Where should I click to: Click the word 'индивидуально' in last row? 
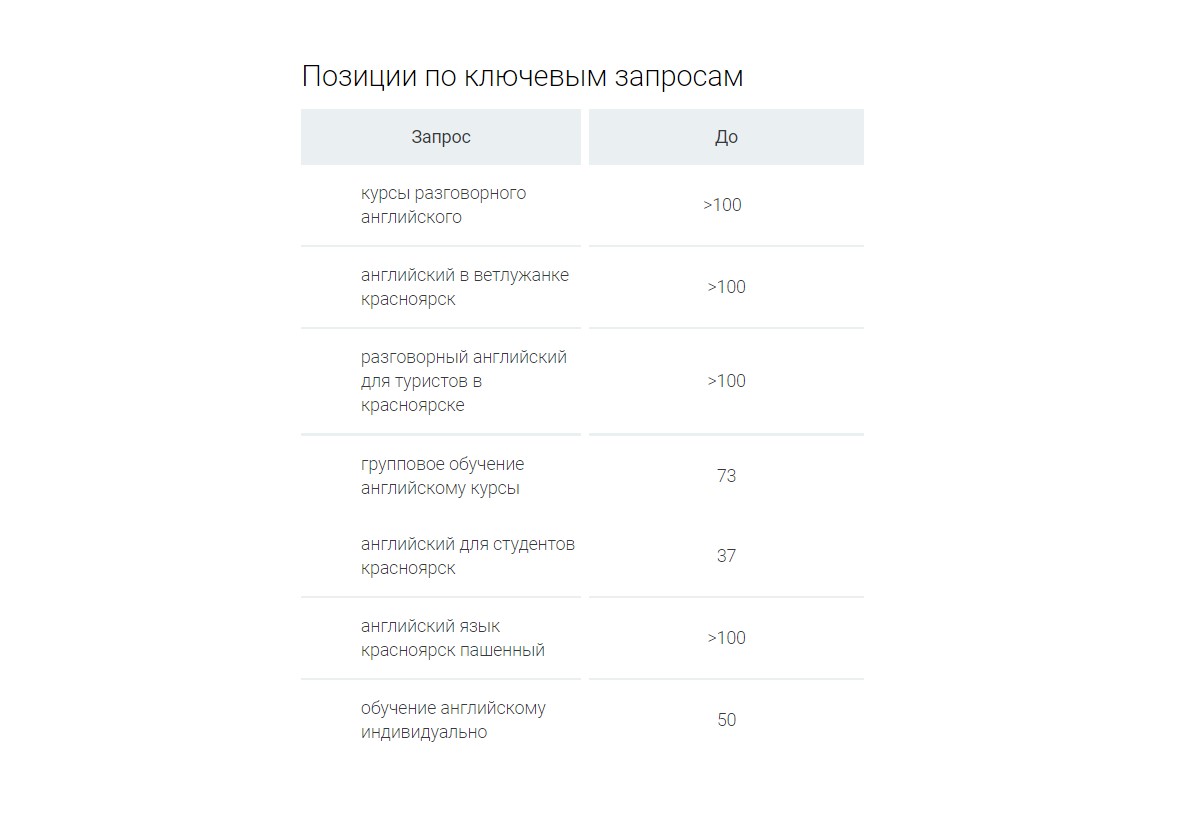(x=424, y=732)
